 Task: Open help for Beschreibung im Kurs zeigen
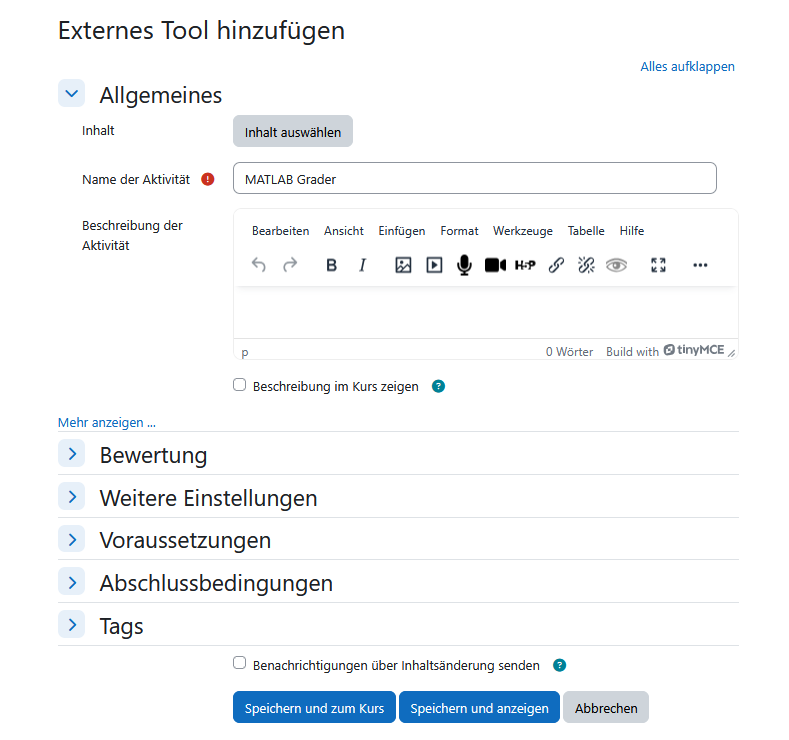(438, 386)
